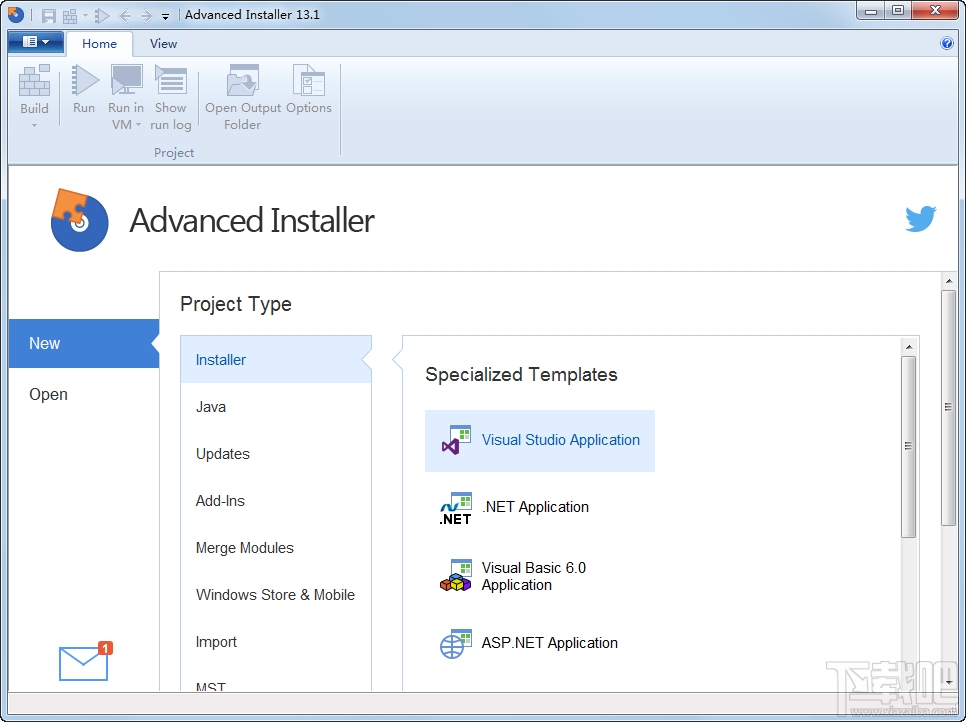This screenshot has width=966, height=722.
Task: Click the Back arrow in title bar
Action: click(125, 15)
